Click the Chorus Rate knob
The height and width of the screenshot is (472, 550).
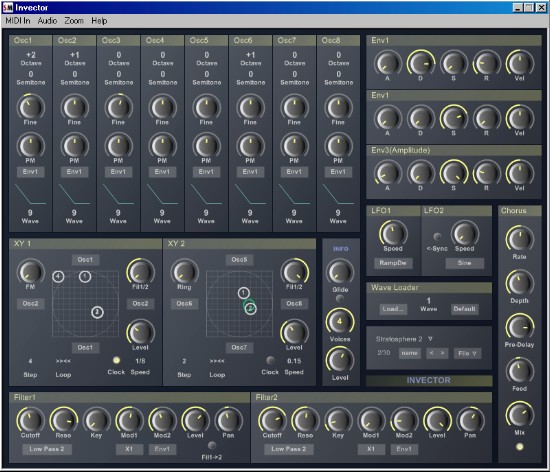(x=519, y=239)
